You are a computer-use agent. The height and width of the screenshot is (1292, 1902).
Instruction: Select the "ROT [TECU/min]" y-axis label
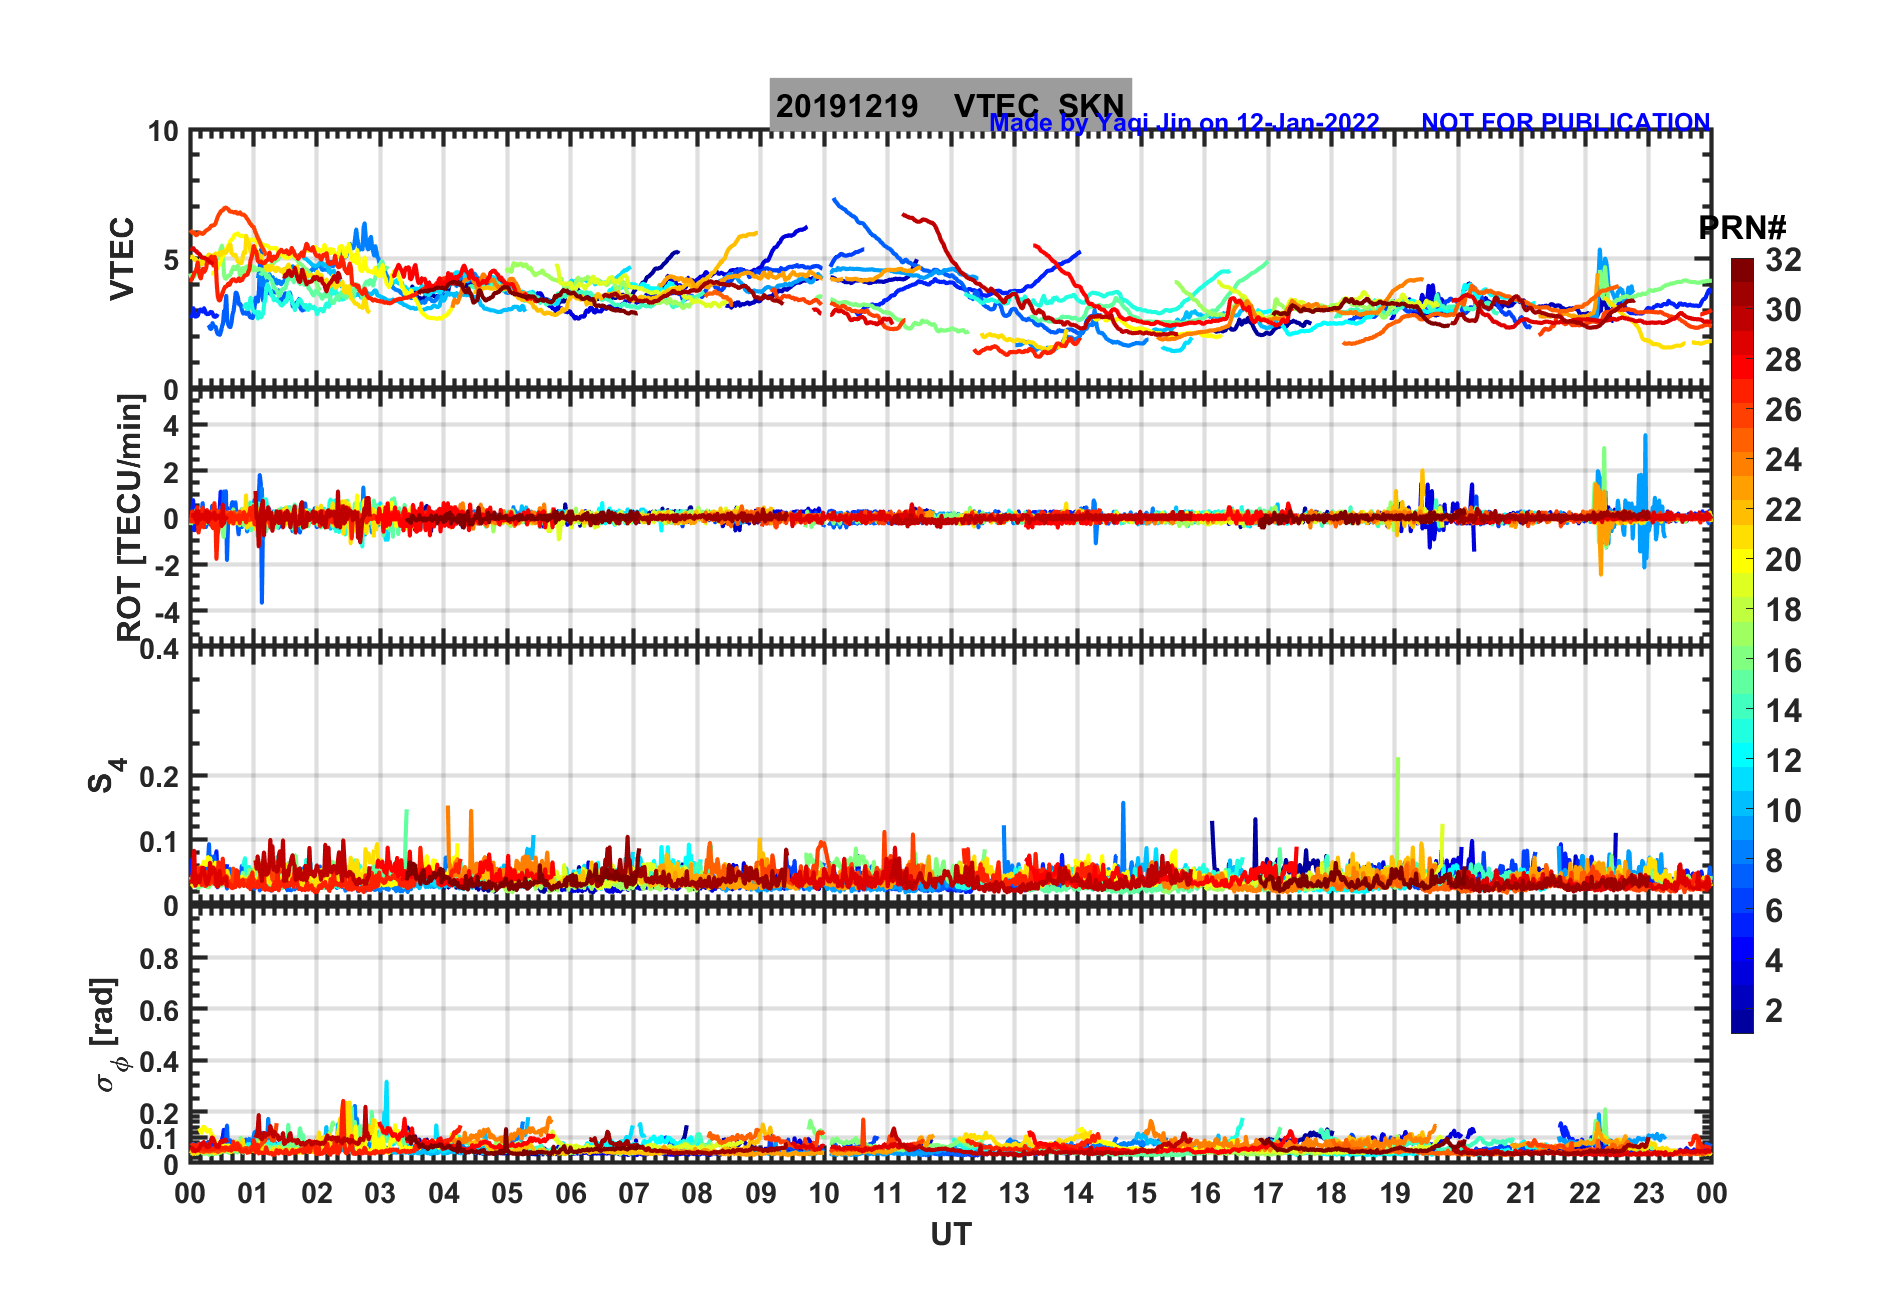coord(130,517)
